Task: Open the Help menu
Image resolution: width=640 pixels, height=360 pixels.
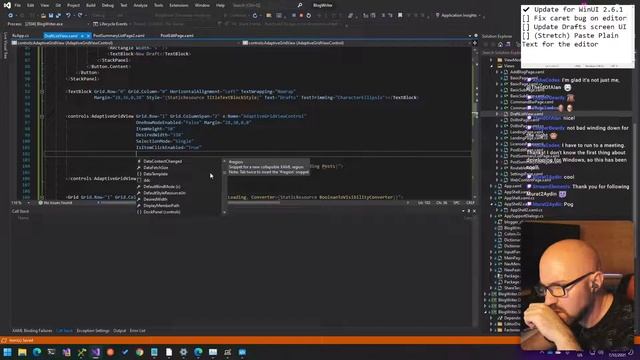Action: (x=220, y=5)
